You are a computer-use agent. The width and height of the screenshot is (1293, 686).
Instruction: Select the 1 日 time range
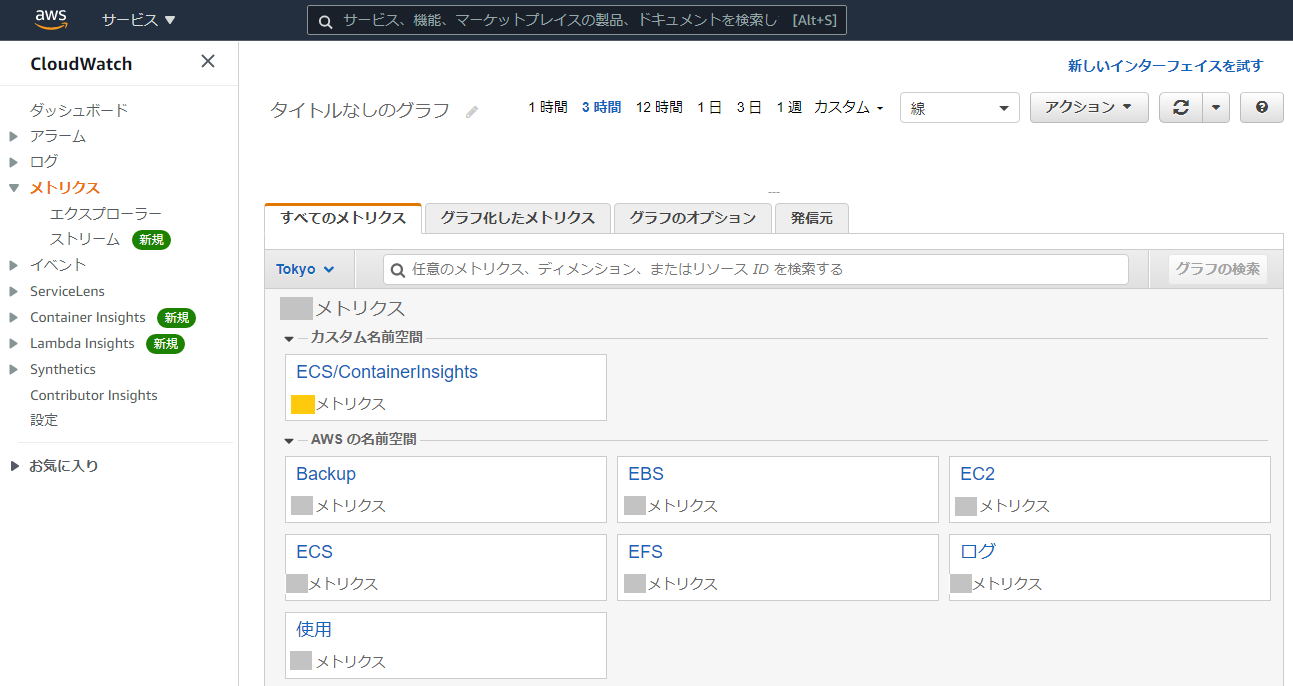[709, 107]
